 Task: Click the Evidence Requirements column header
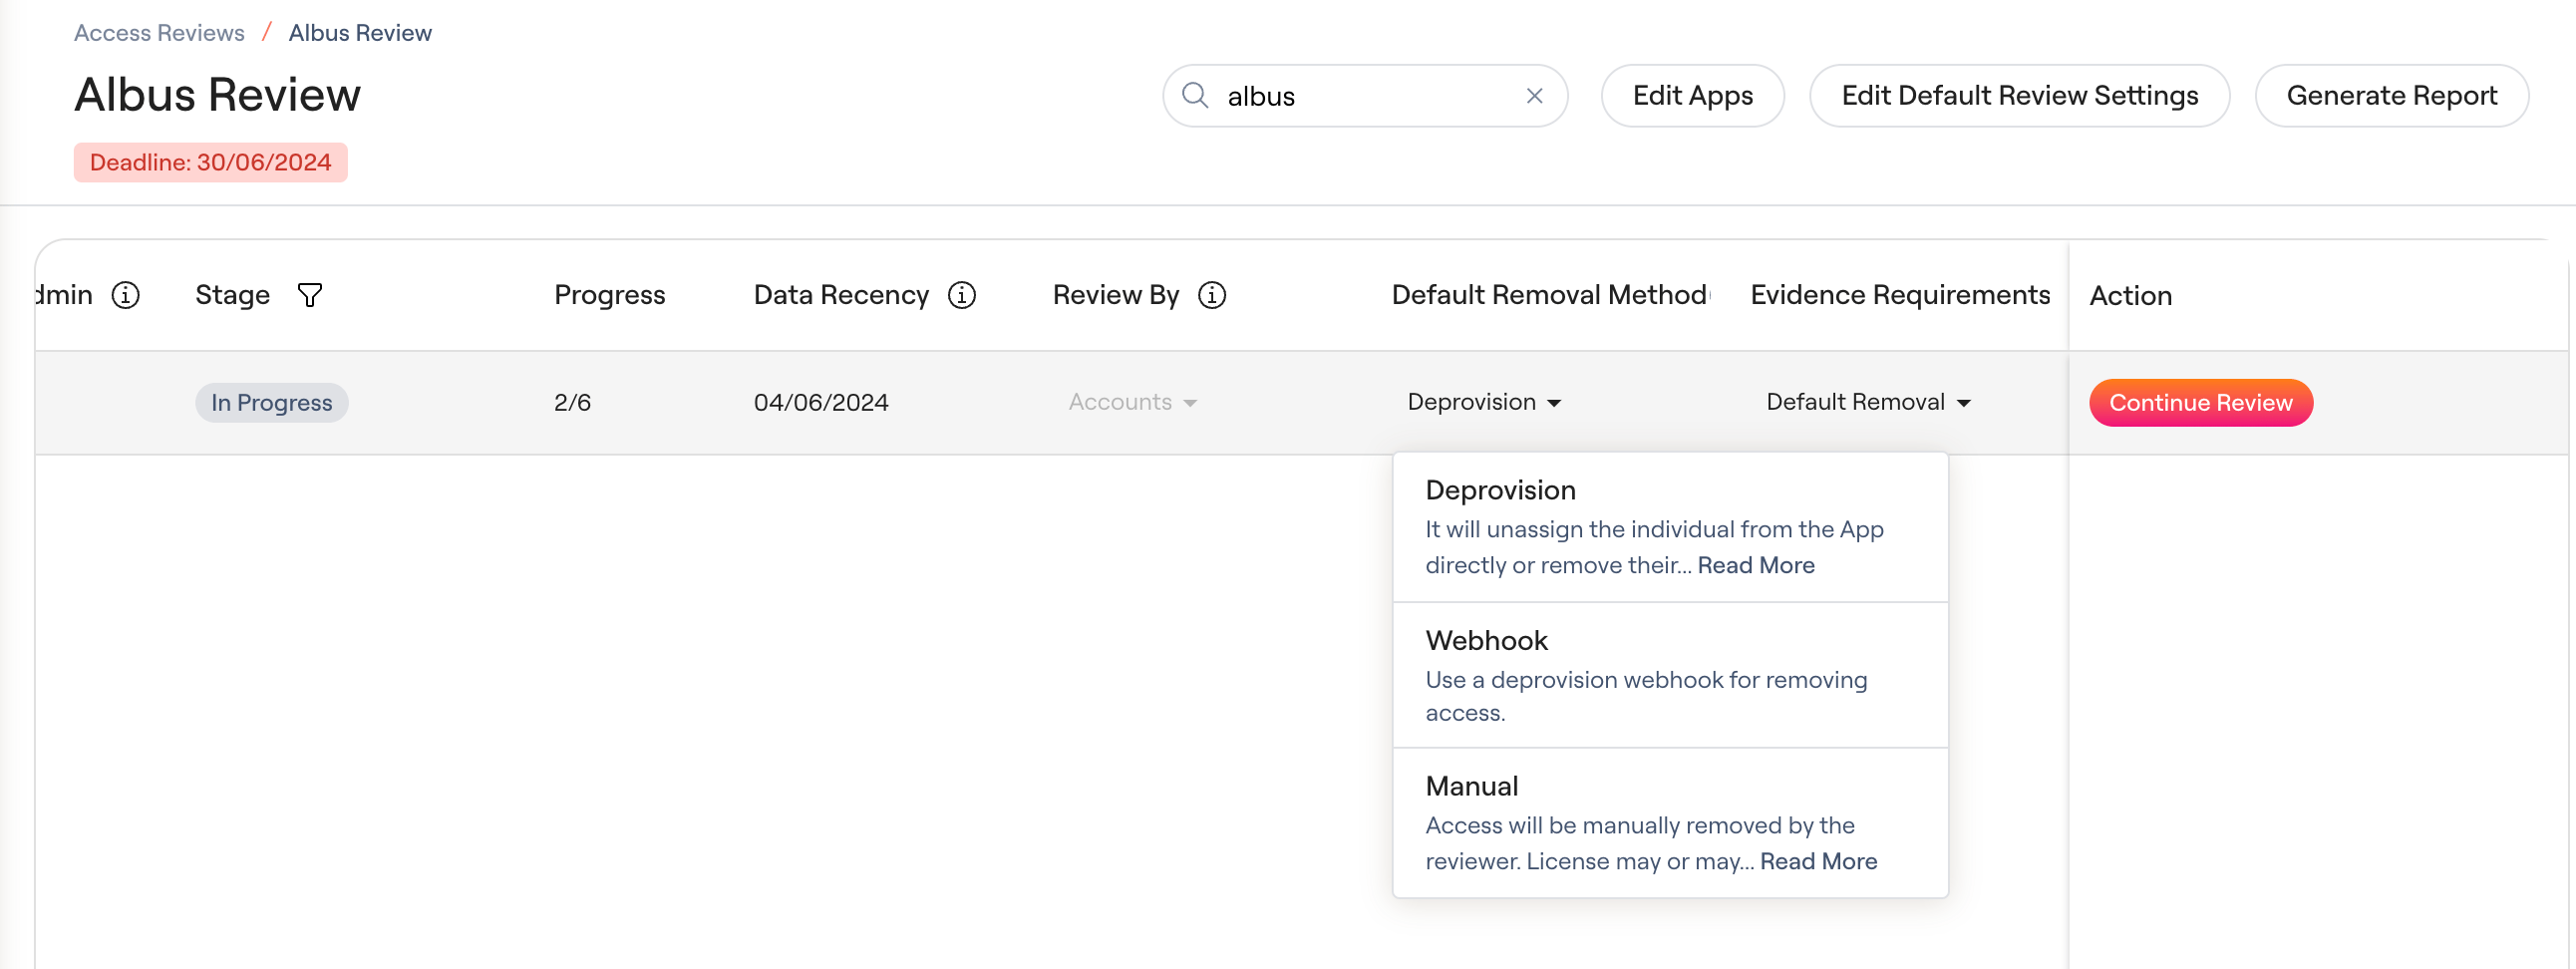(1899, 295)
